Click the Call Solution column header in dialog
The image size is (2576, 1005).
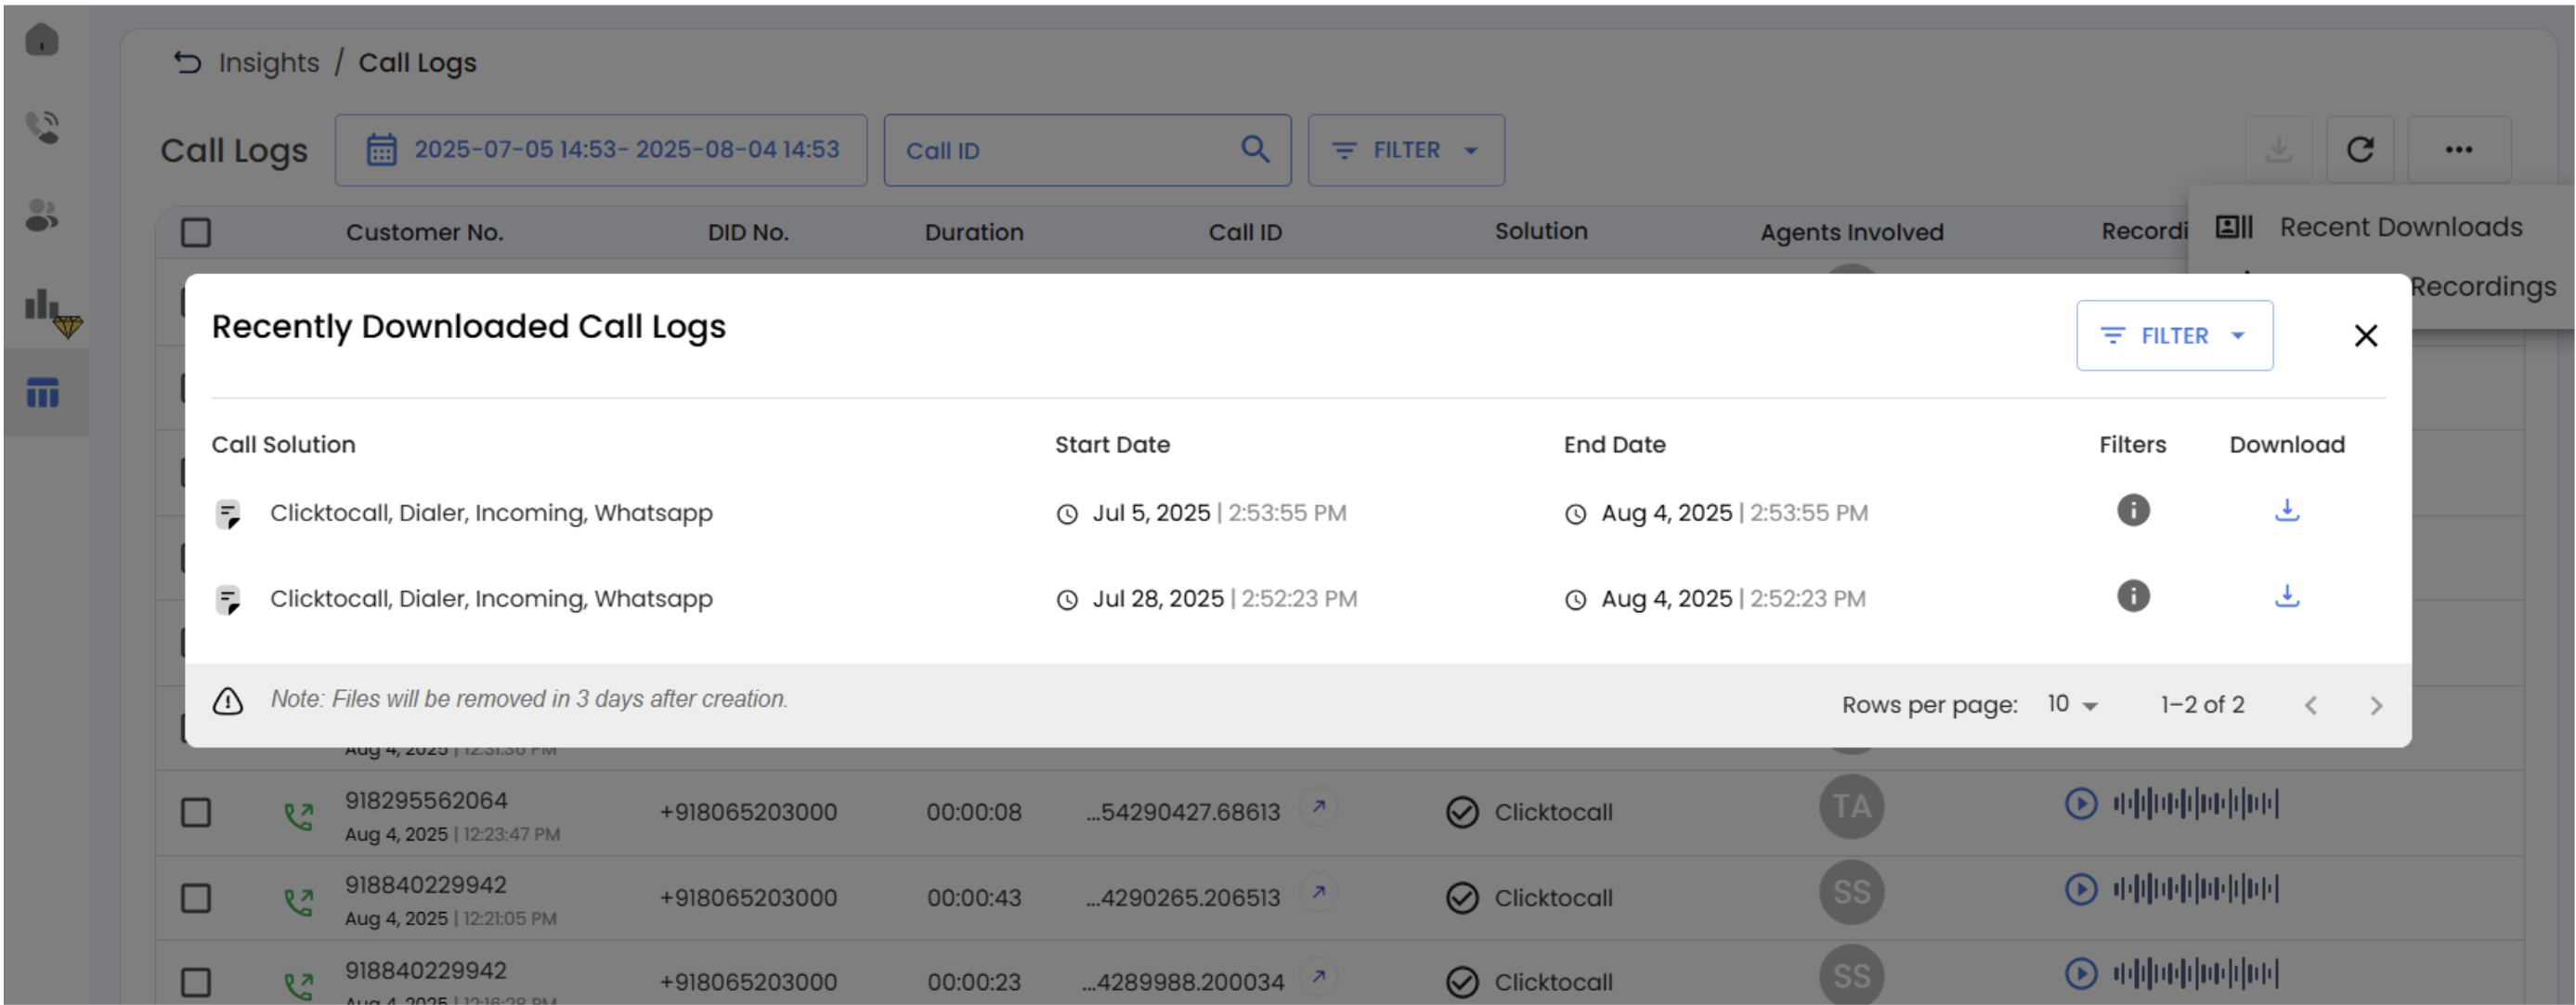pos(283,445)
